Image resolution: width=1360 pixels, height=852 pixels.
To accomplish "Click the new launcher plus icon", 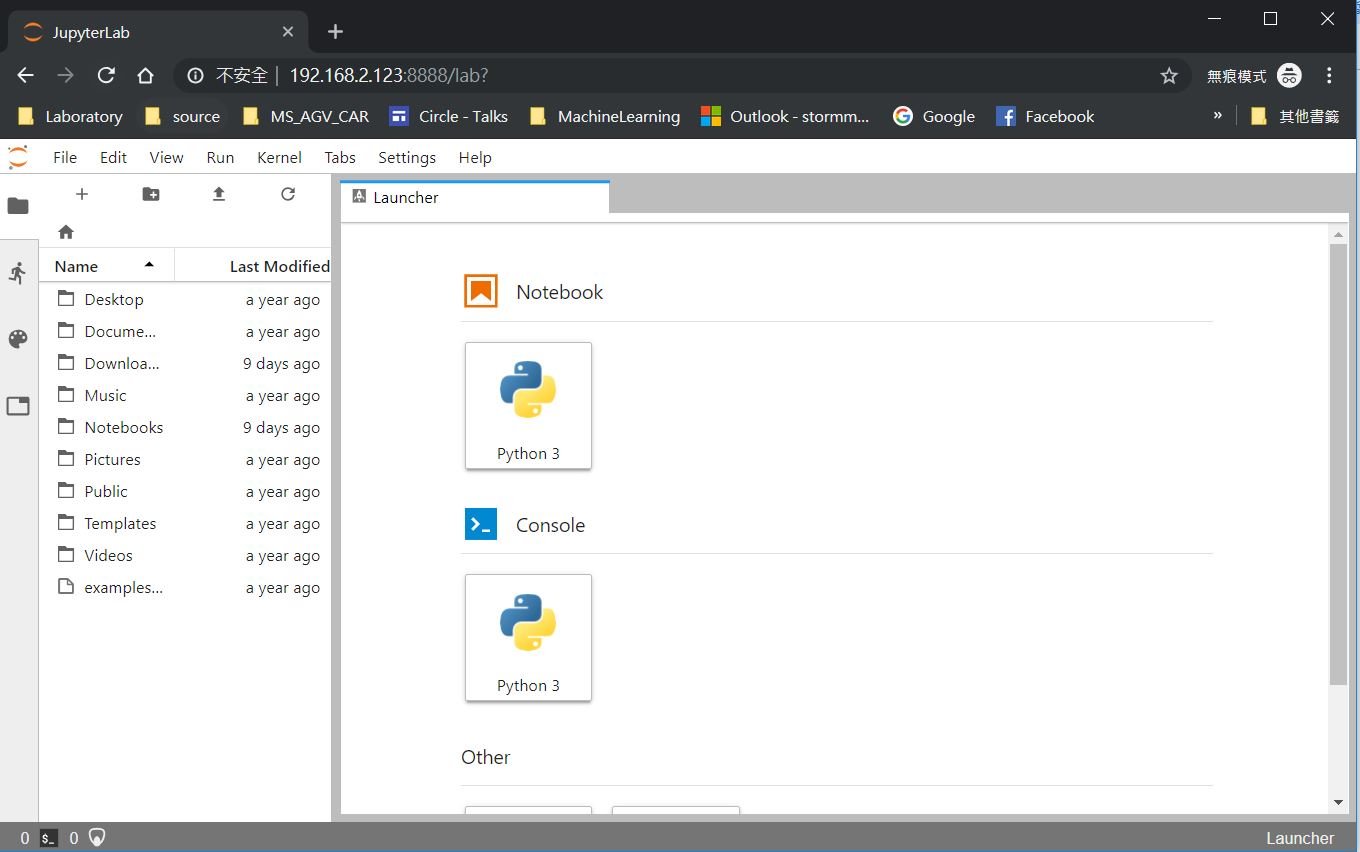I will pyautogui.click(x=82, y=194).
